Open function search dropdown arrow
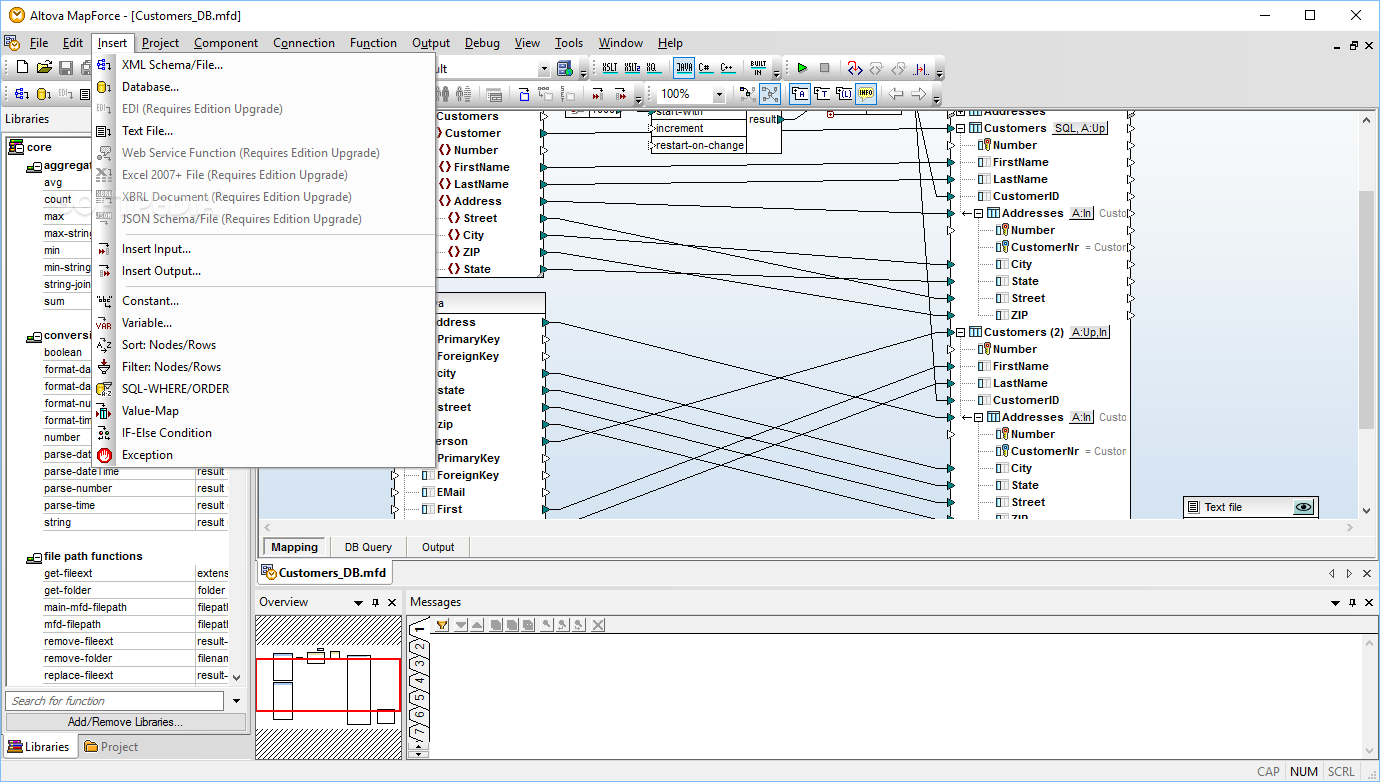 coord(236,701)
